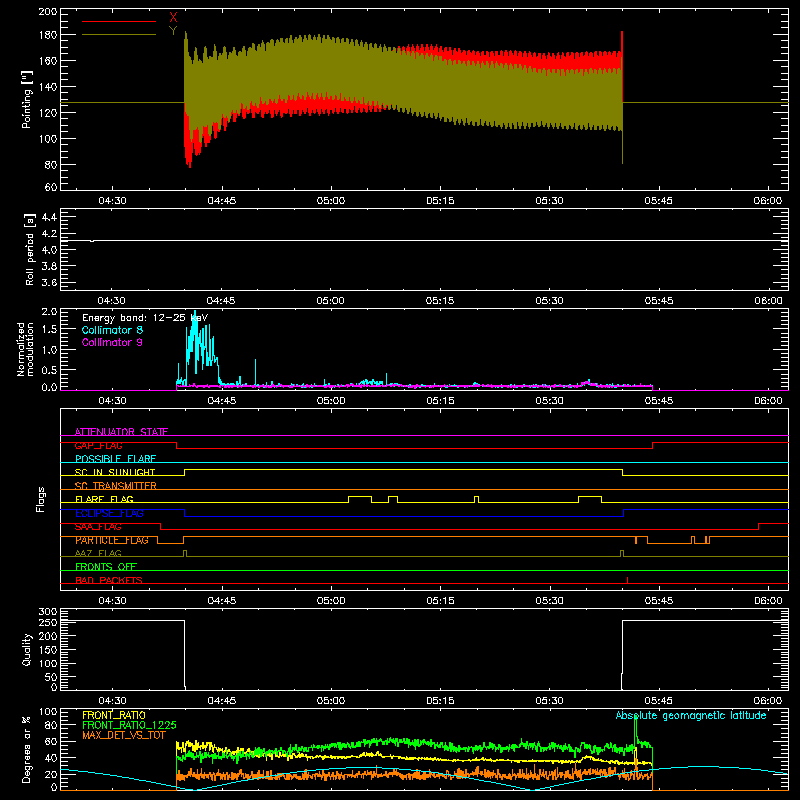Click the GAP_FLAG label

tap(98, 445)
